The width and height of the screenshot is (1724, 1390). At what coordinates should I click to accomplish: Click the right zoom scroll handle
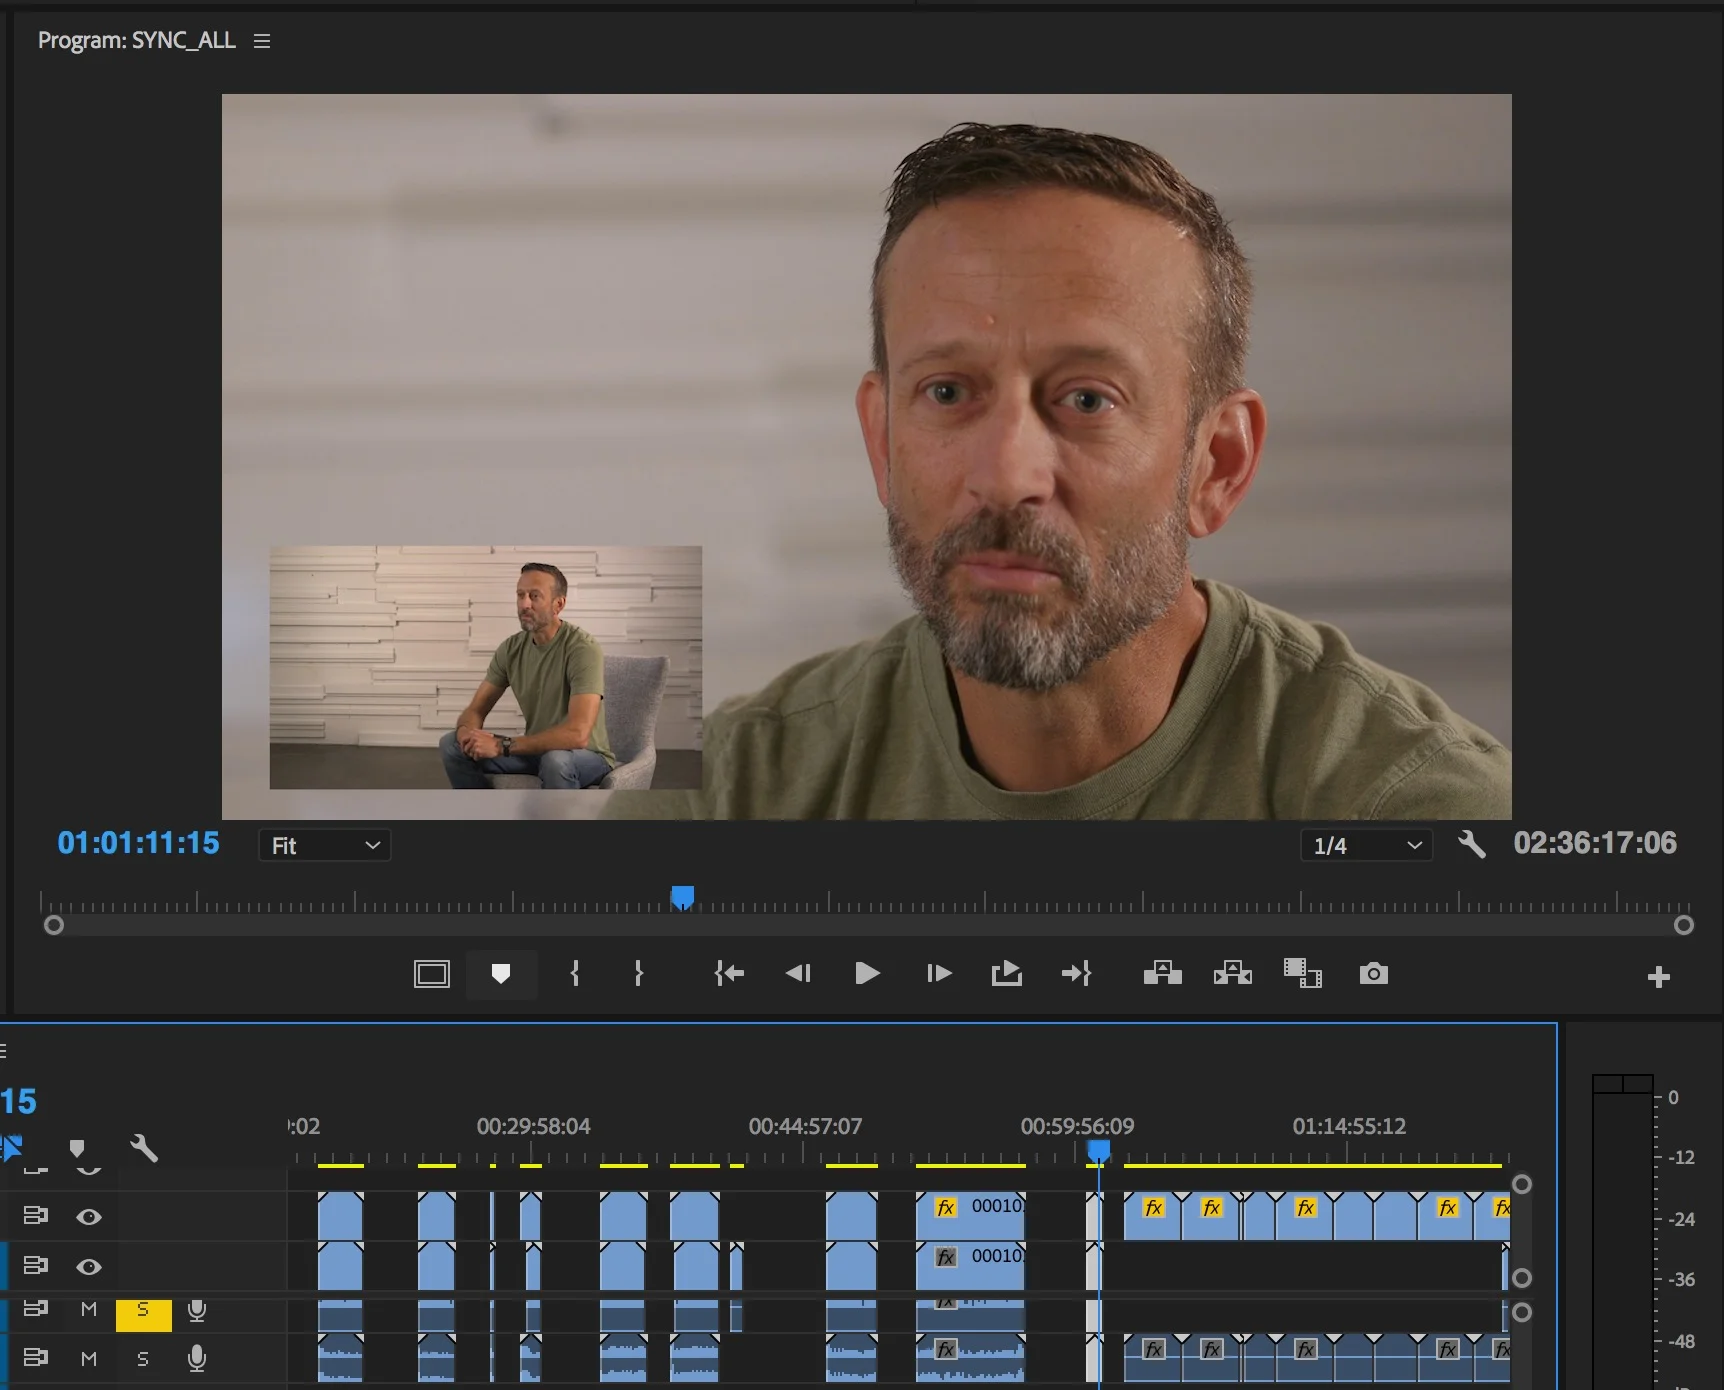[1684, 926]
